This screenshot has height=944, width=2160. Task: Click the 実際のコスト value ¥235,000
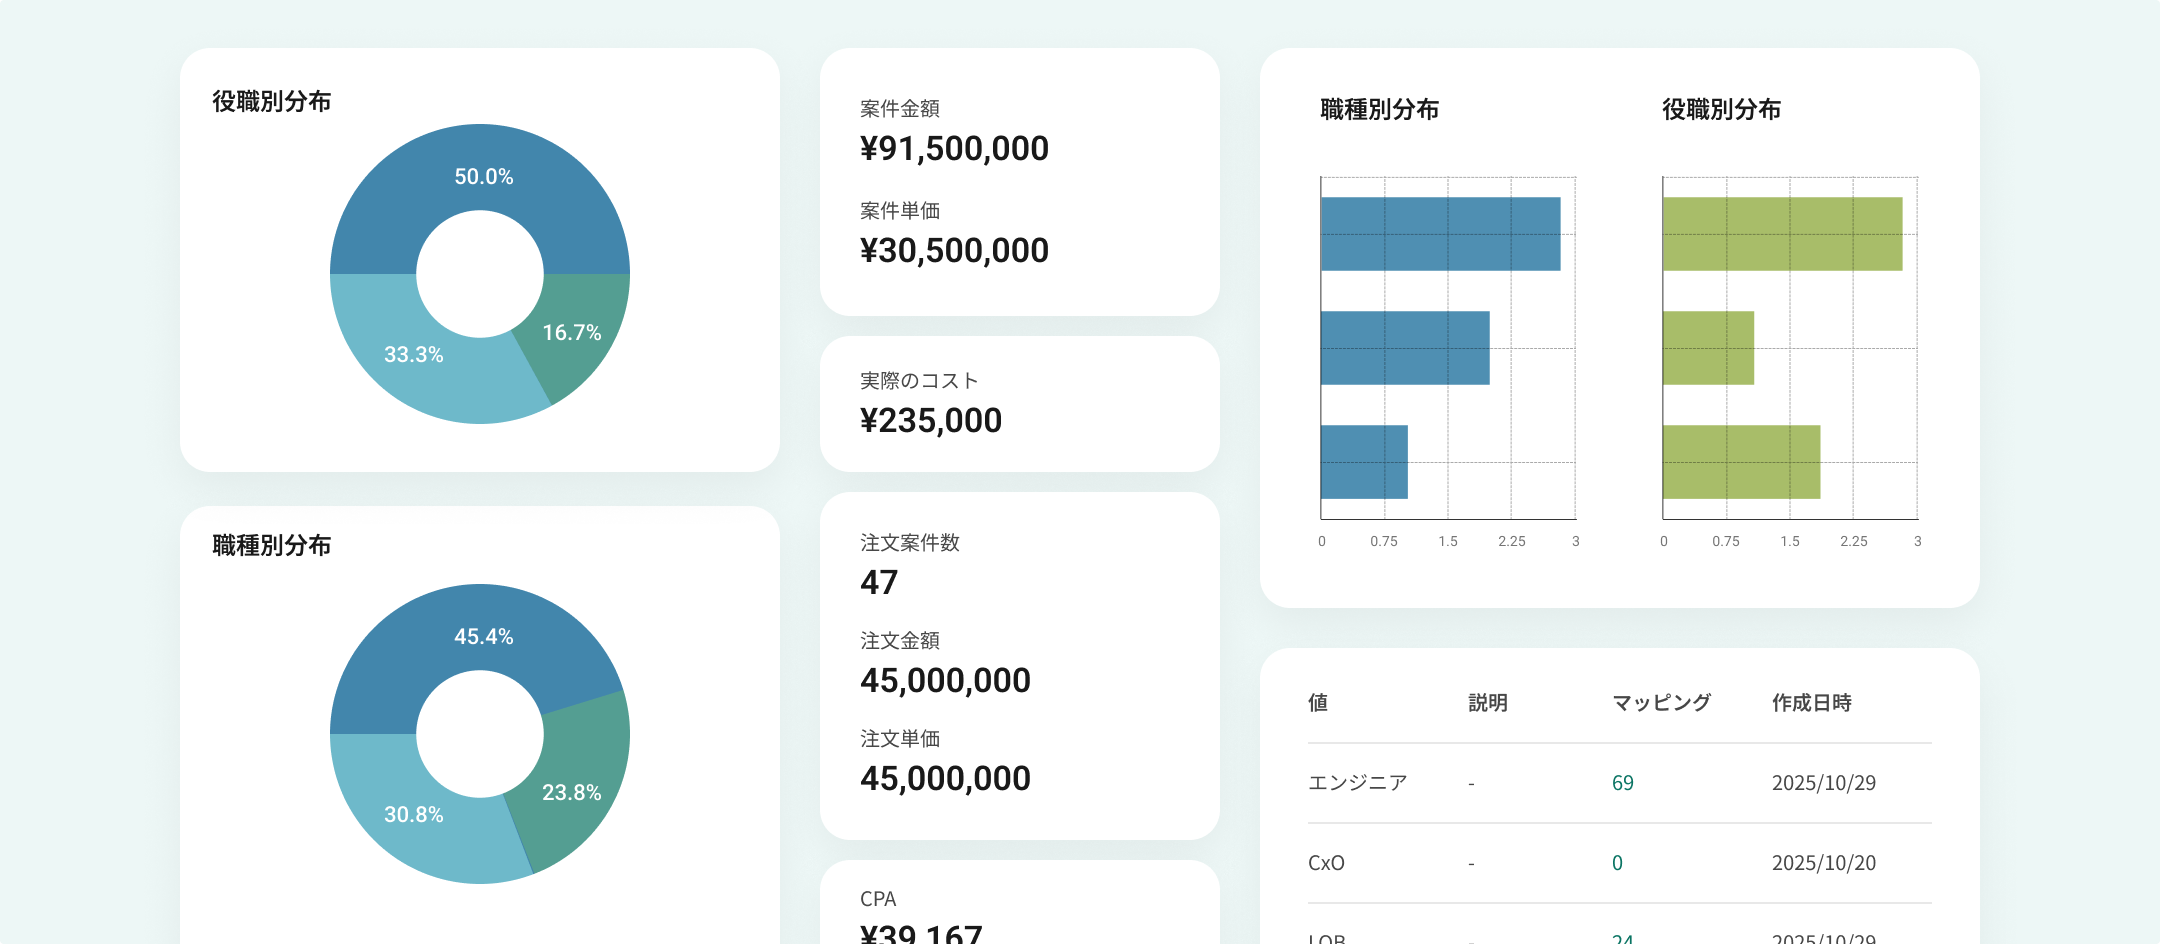click(930, 421)
